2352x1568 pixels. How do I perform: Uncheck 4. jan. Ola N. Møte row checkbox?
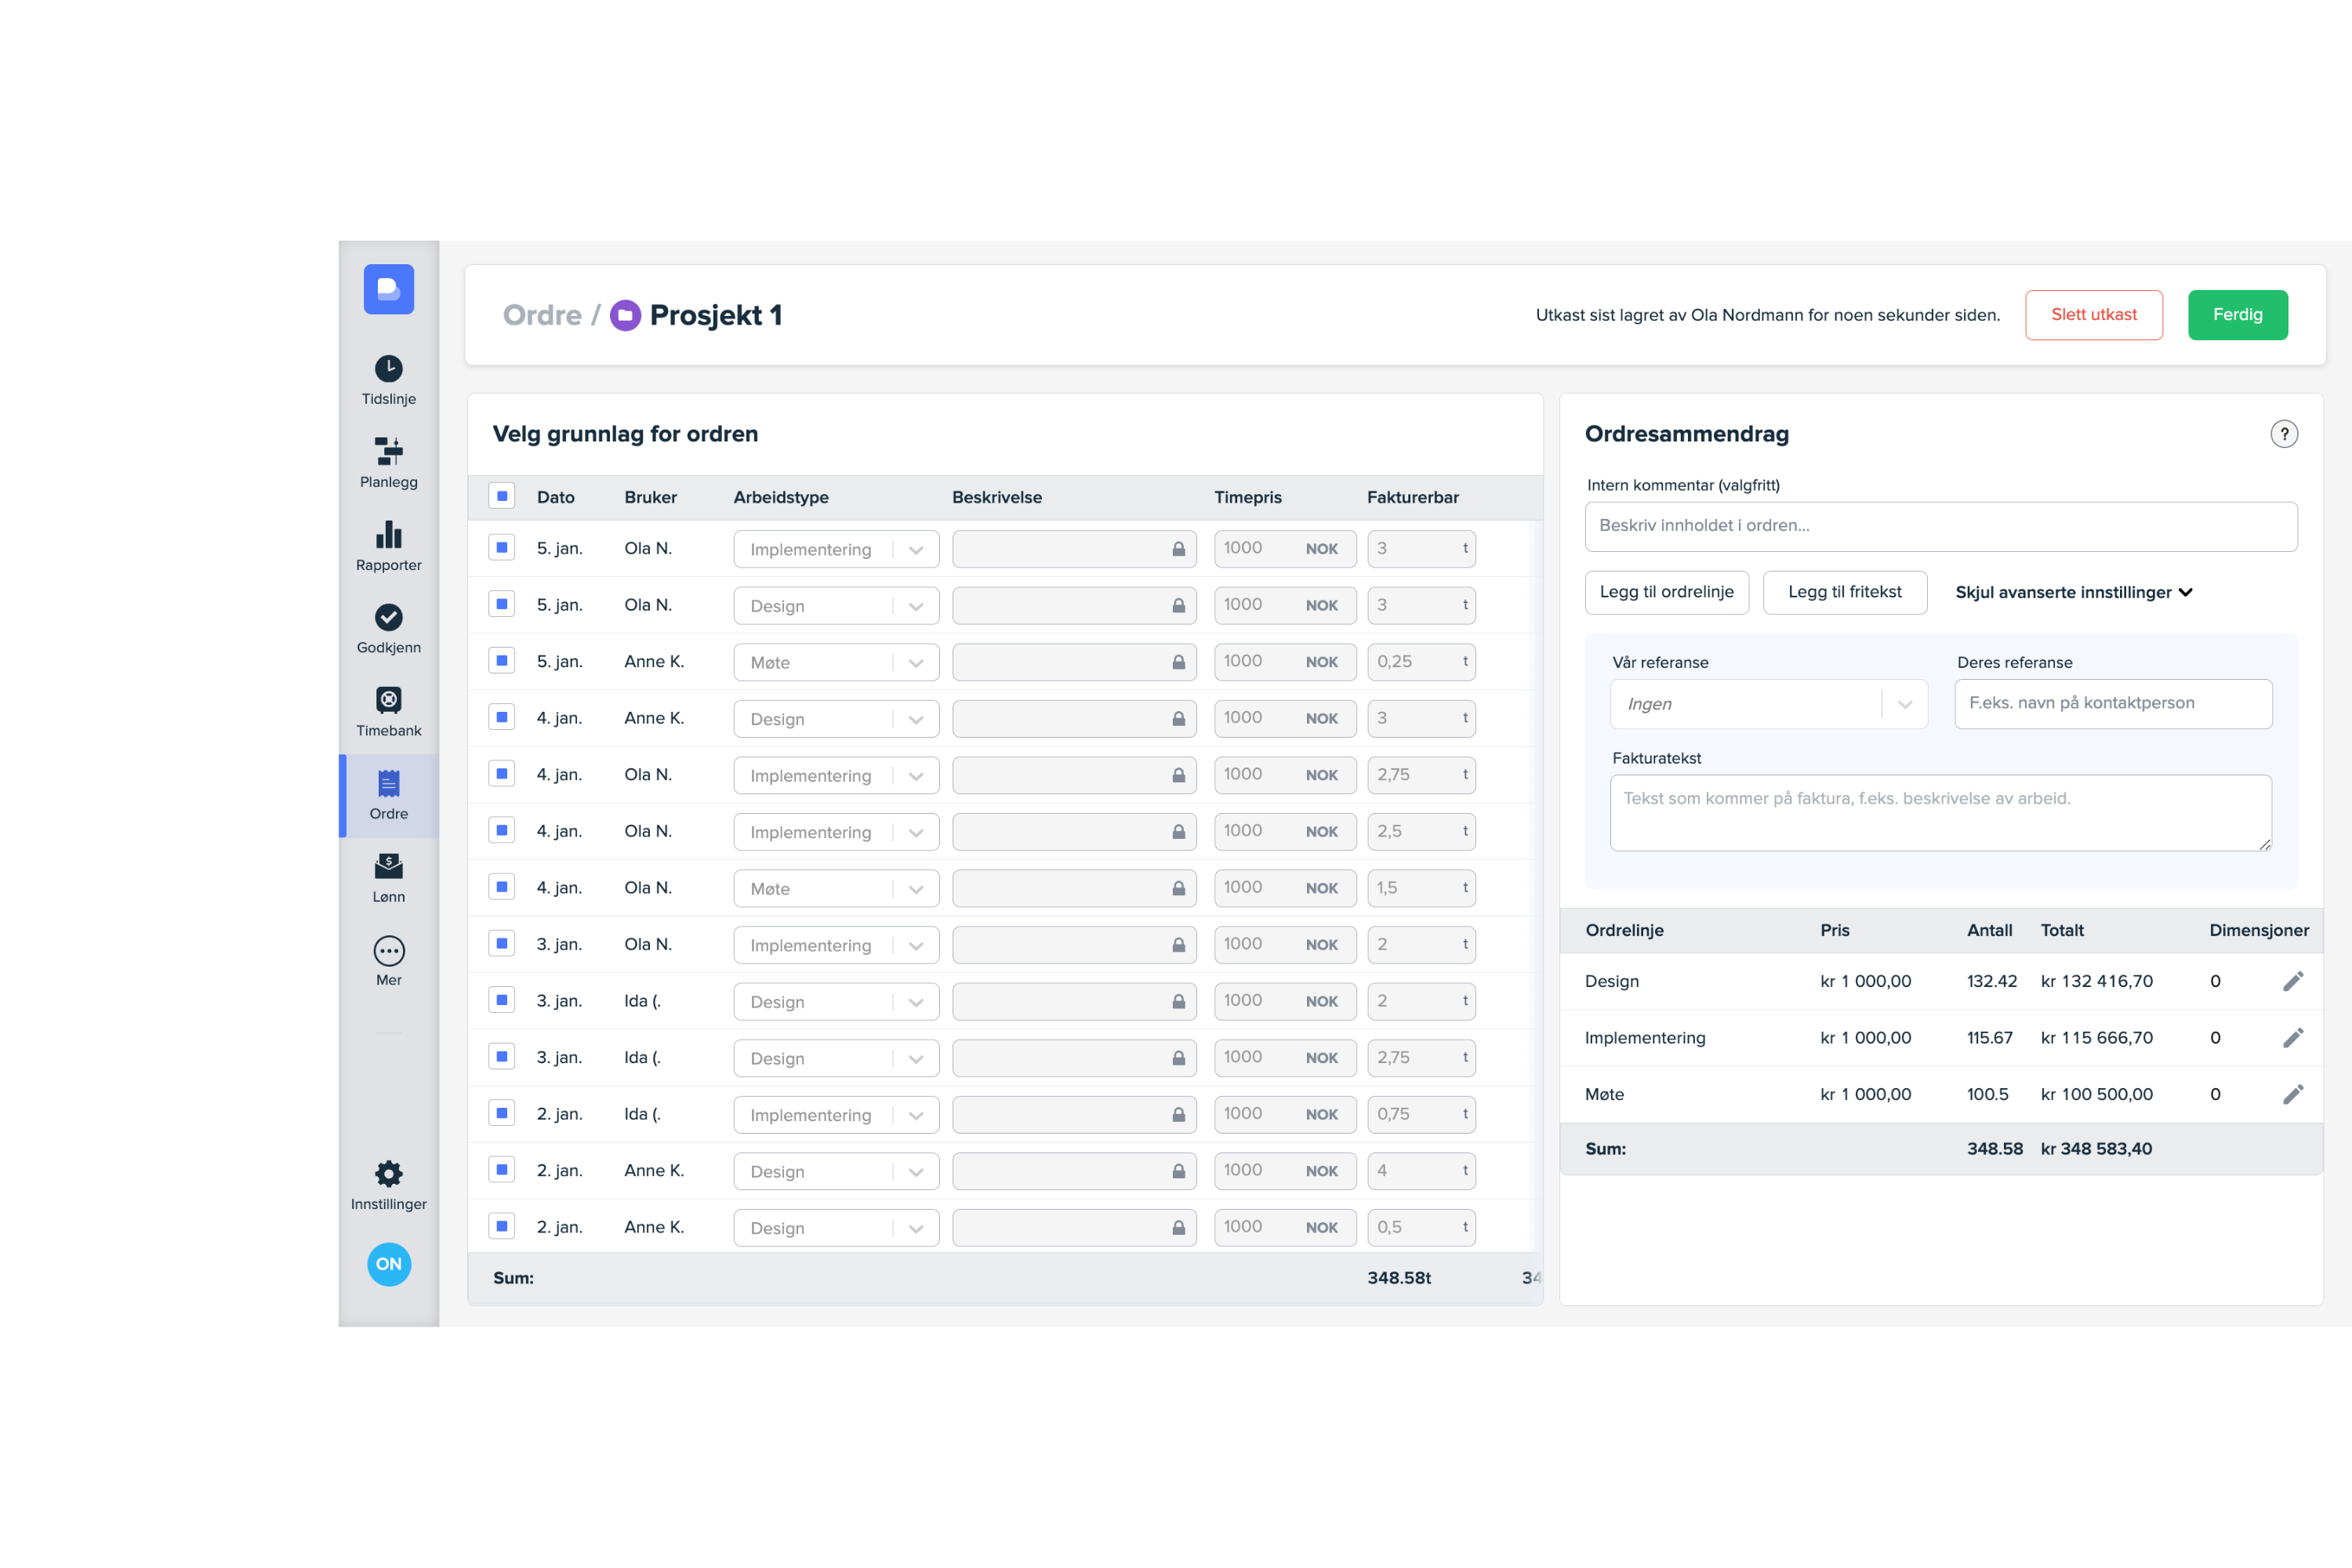[502, 887]
